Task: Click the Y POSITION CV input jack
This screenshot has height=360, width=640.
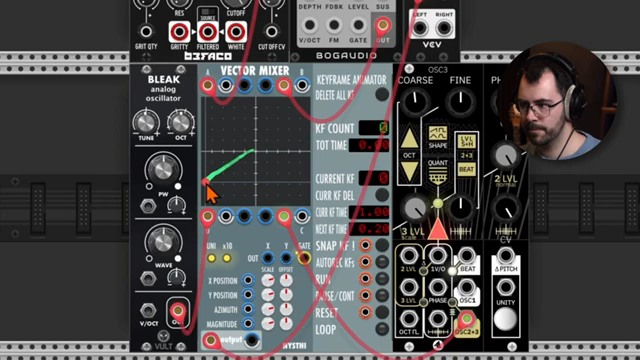Action: tap(248, 295)
